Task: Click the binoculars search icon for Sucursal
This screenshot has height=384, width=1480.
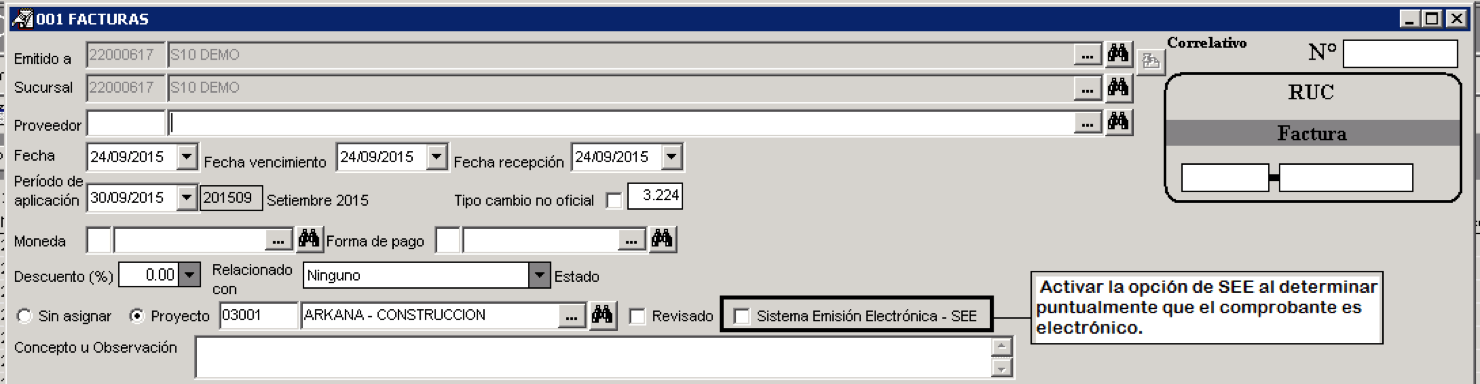Action: [x=1118, y=88]
